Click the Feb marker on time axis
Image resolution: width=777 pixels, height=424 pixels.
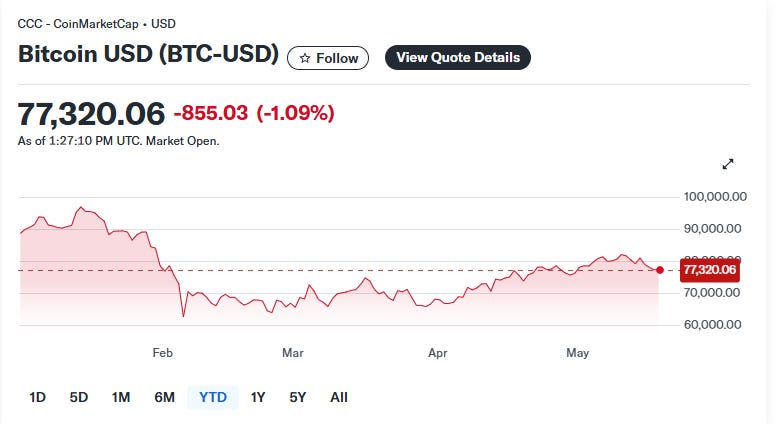163,353
